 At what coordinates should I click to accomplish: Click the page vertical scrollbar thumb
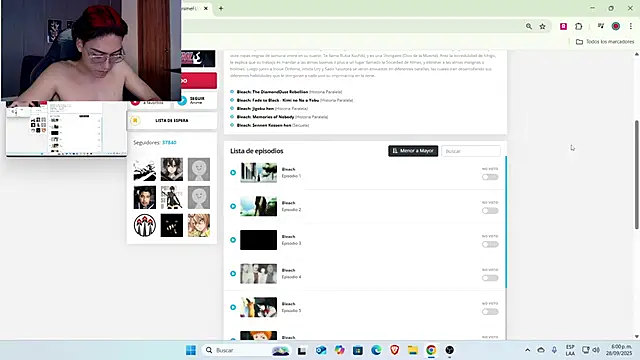coord(637,175)
